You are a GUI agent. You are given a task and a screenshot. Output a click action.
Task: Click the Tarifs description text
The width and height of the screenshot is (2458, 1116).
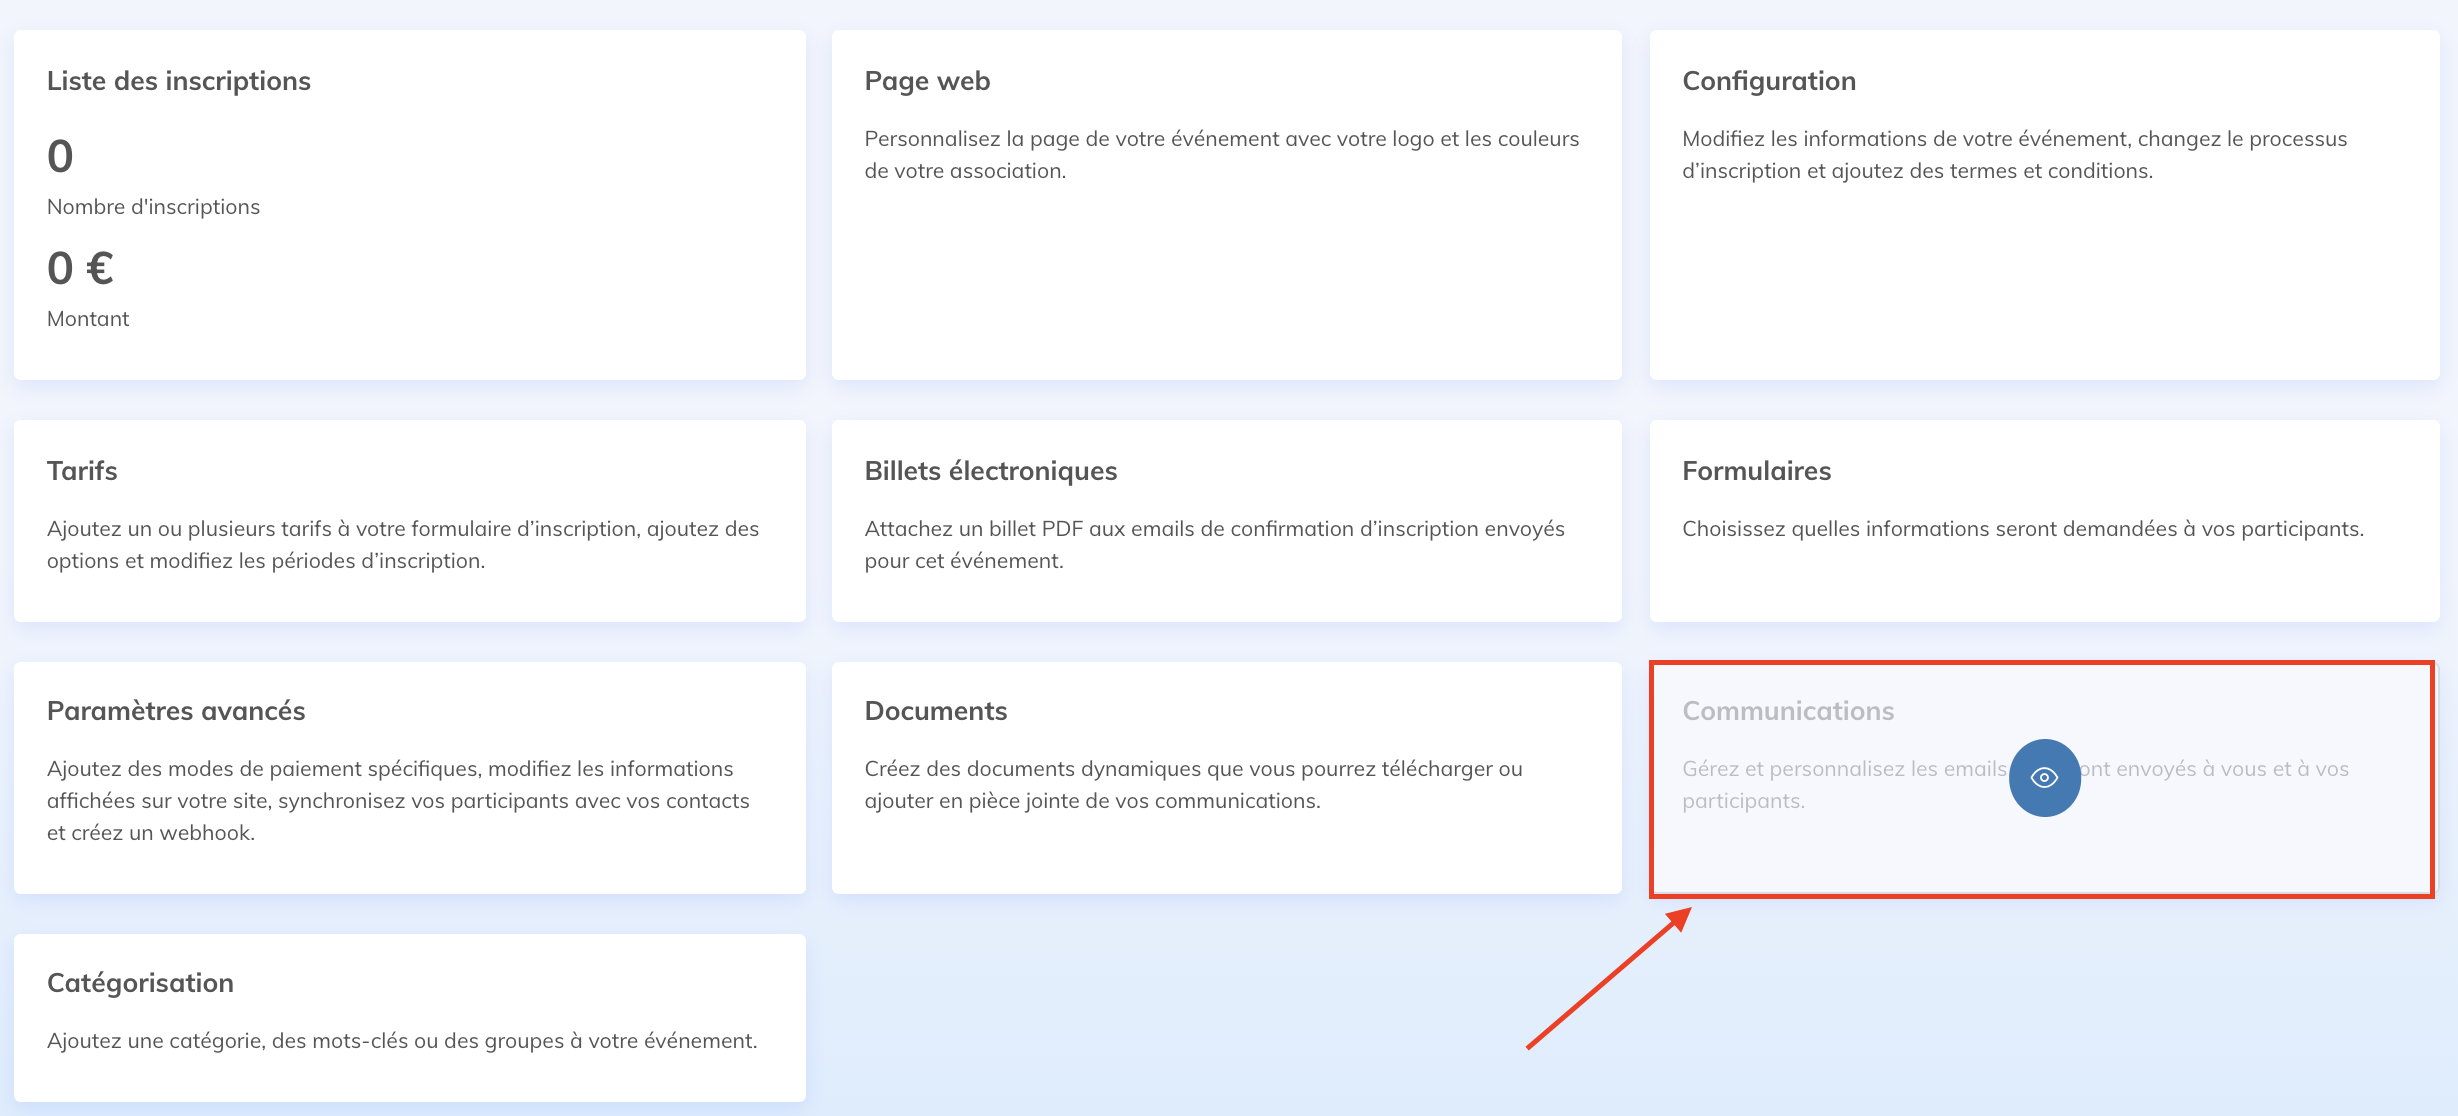(402, 544)
